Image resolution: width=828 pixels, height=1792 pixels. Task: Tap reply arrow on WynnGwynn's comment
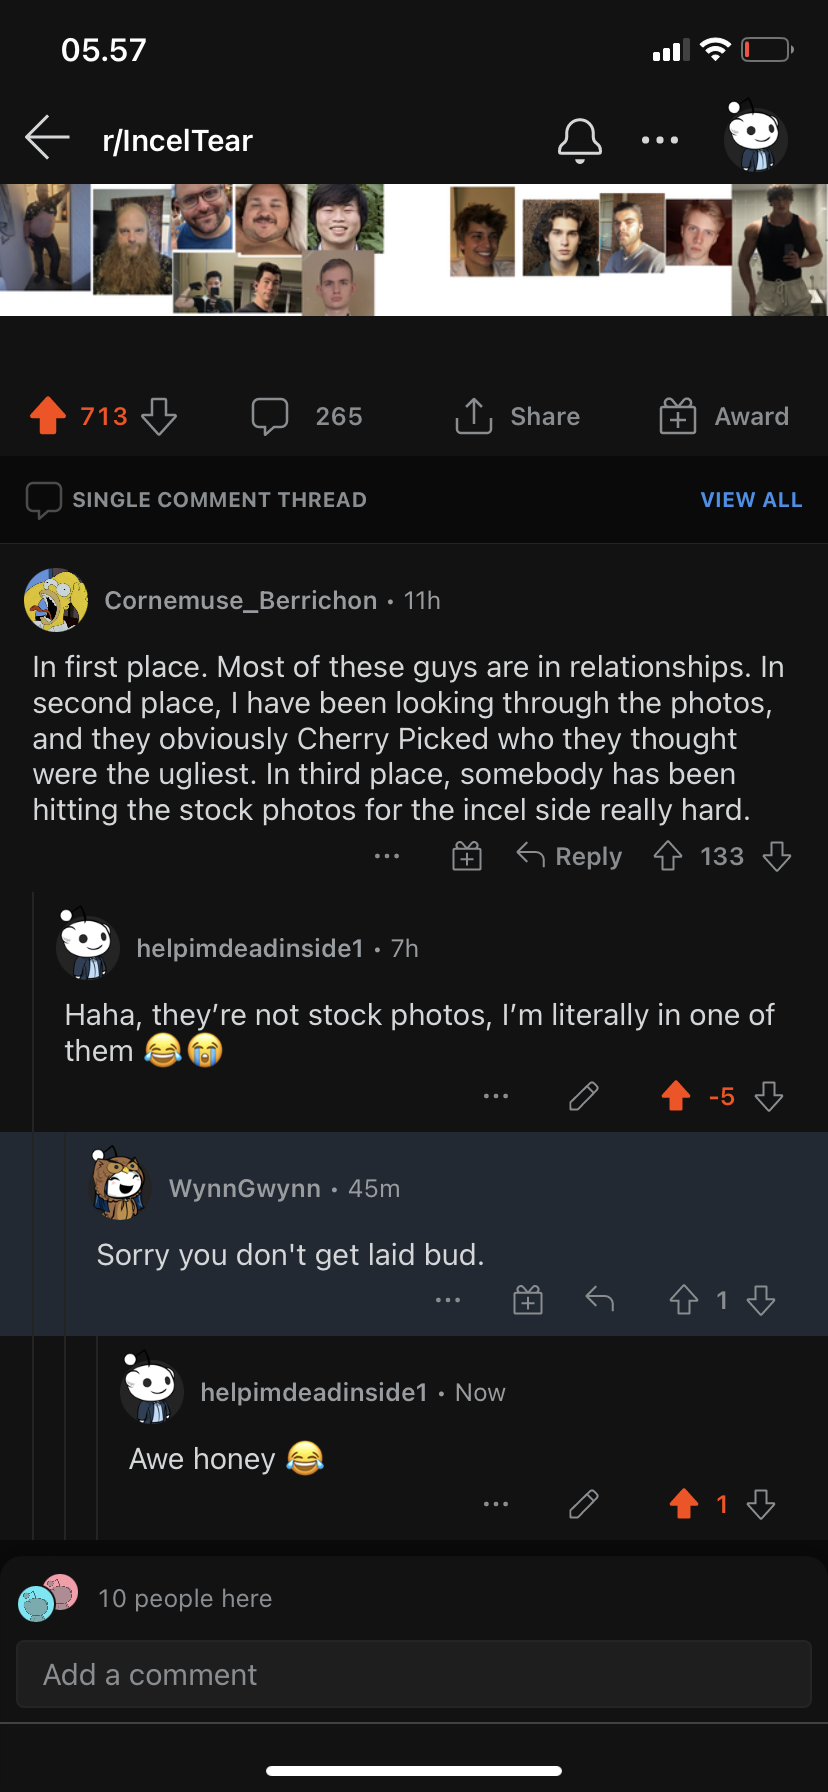click(600, 1300)
